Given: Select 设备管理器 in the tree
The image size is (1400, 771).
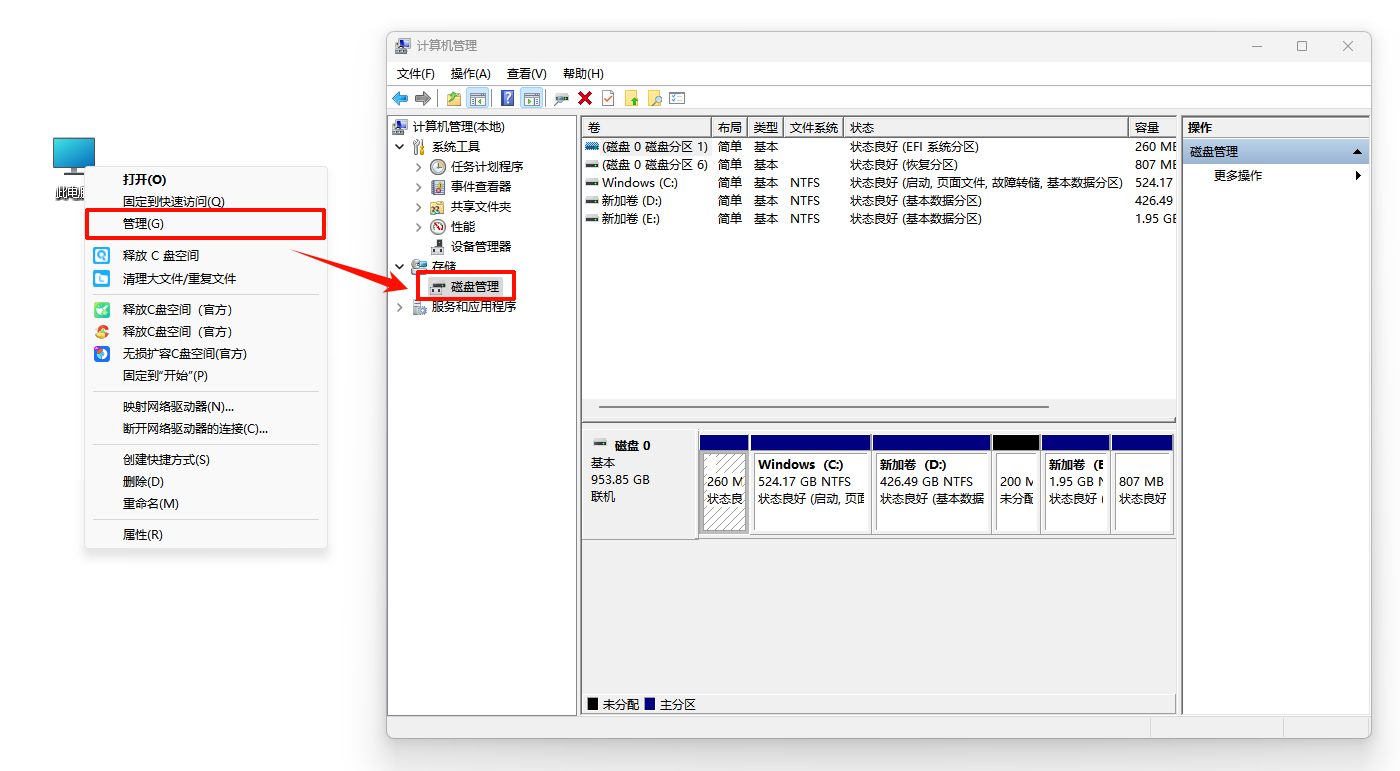Looking at the screenshot, I should [x=480, y=246].
